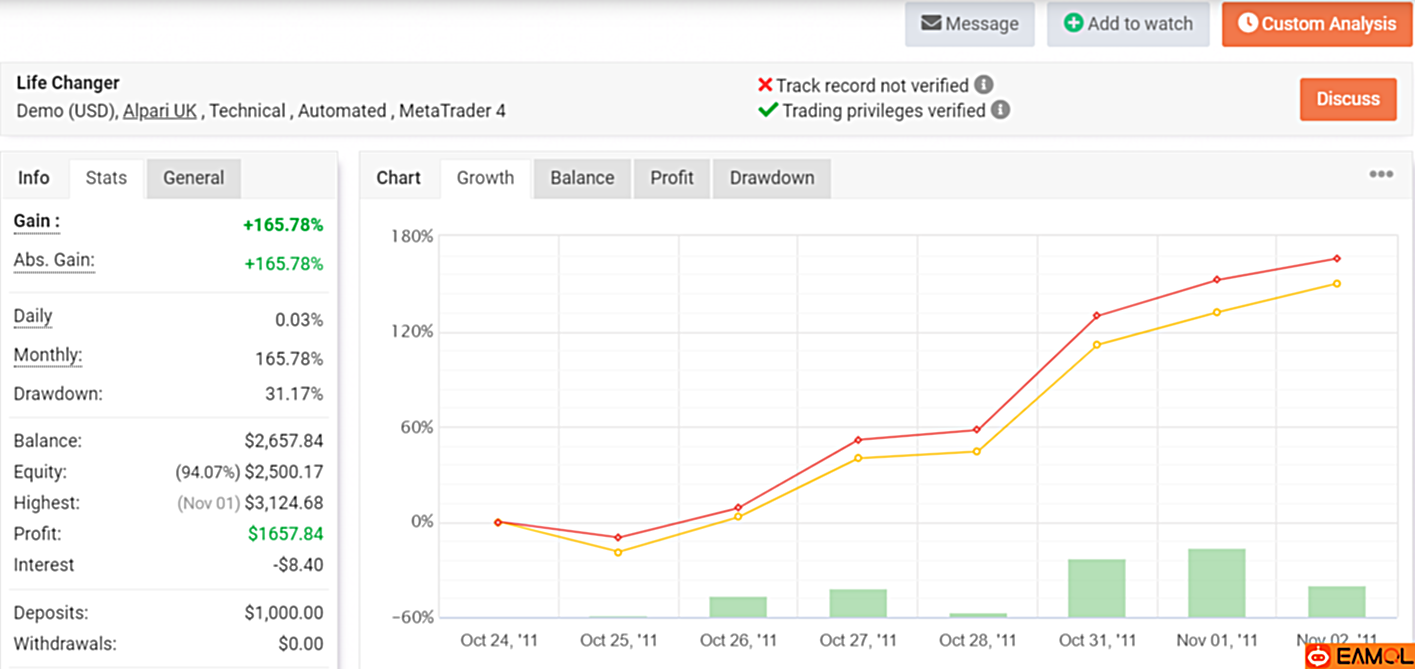This screenshot has height=669, width=1415.
Task: Select the Growth chart tab
Action: coord(485,178)
